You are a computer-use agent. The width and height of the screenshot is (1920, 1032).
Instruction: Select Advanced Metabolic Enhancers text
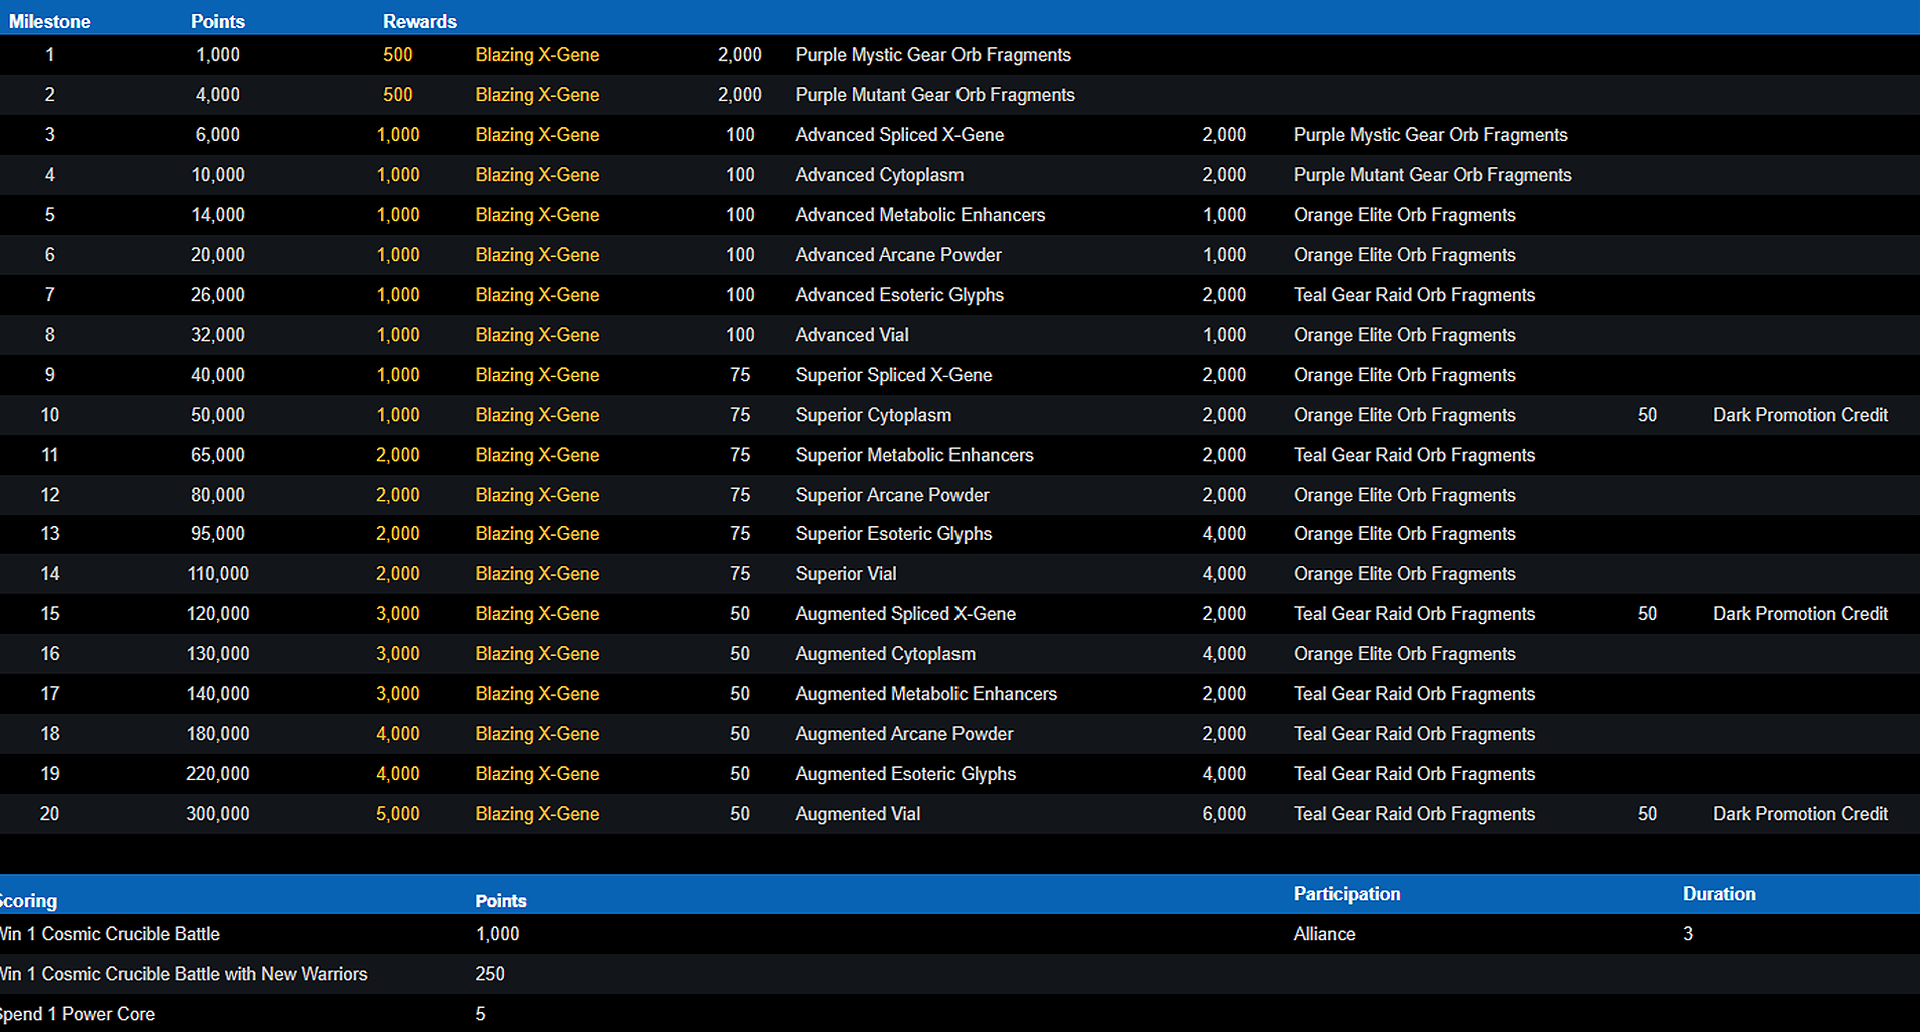click(919, 215)
